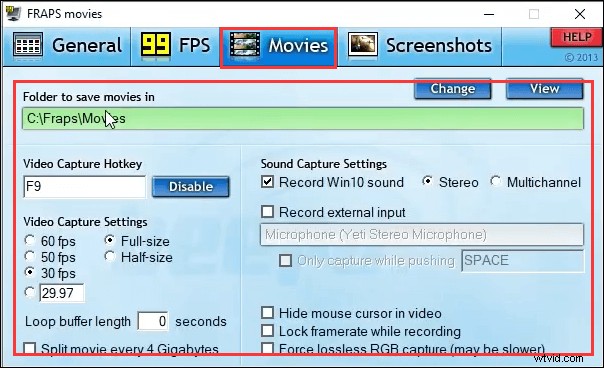604x368 pixels.
Task: Click the 29.97 custom fps field
Action: 62,293
